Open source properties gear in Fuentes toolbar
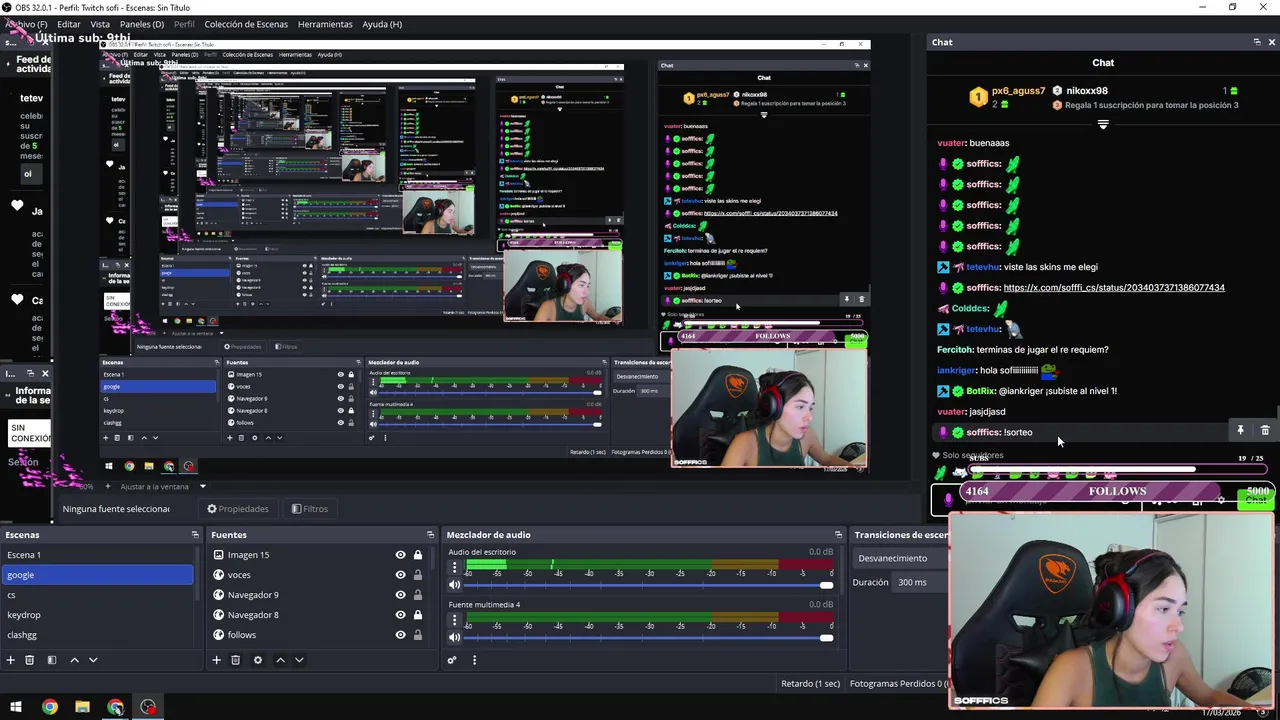This screenshot has height=720, width=1280. coord(257,660)
